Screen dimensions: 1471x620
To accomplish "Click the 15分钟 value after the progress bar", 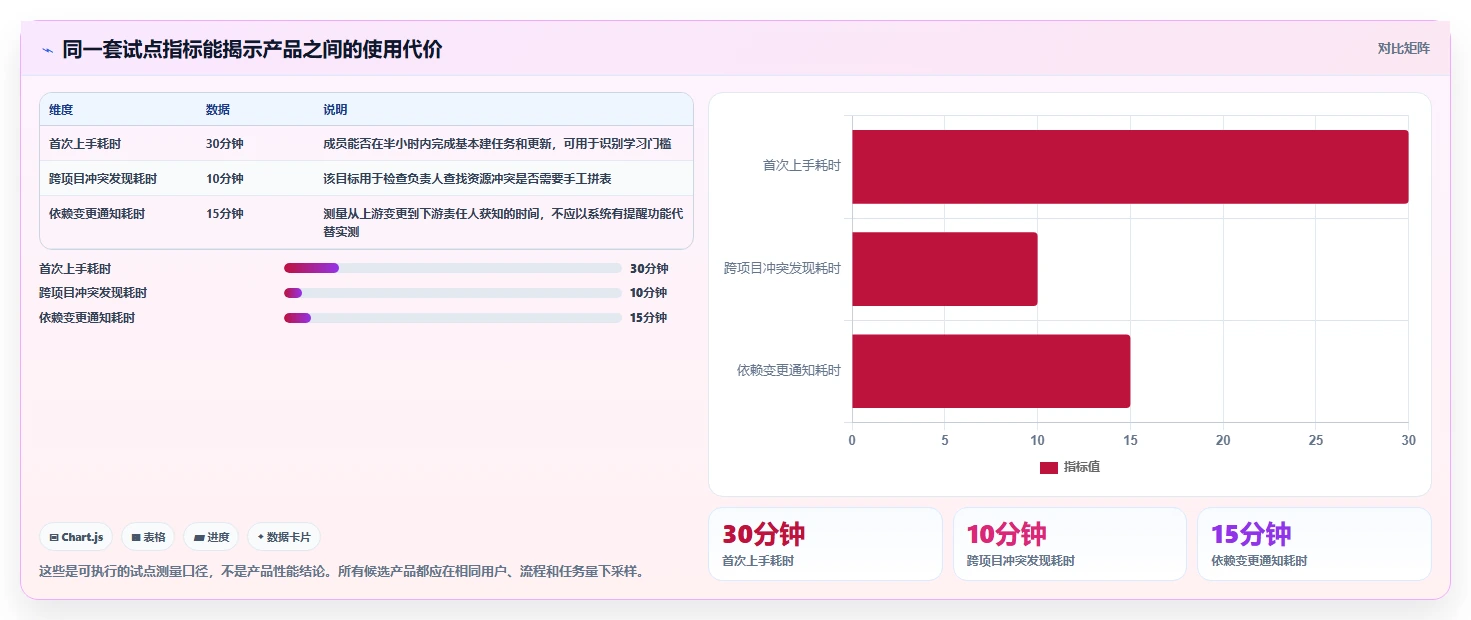I will coord(648,318).
